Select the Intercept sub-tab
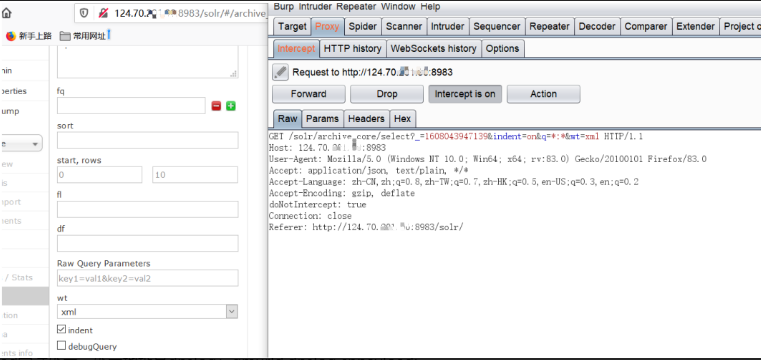761x360 pixels. tap(296, 49)
